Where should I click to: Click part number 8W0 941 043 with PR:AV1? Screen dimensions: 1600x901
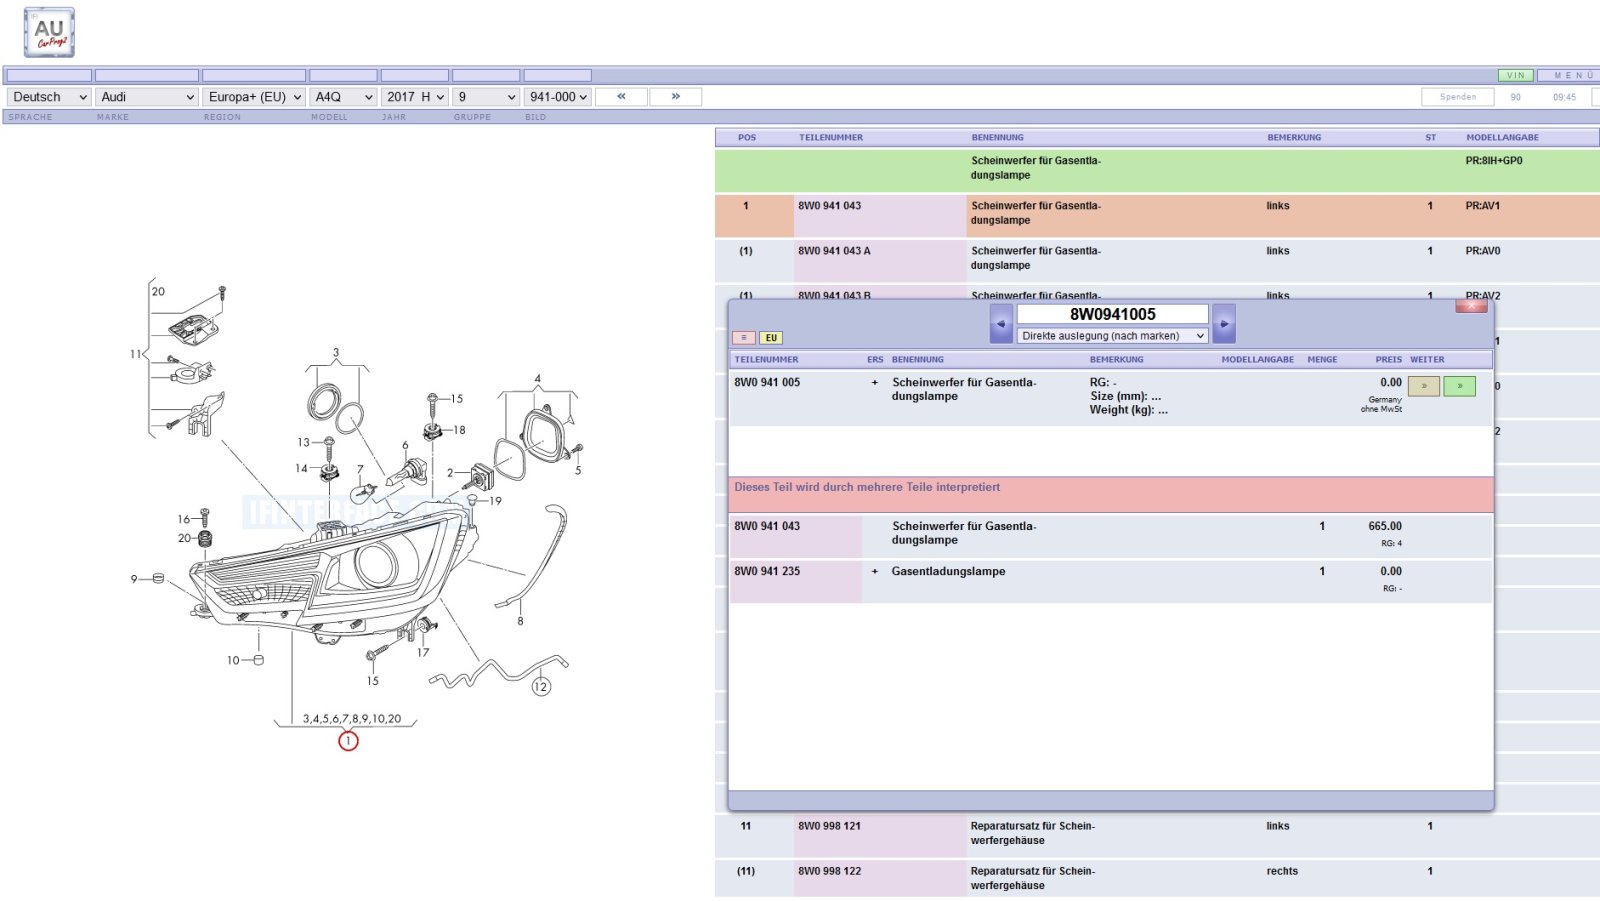(x=829, y=206)
